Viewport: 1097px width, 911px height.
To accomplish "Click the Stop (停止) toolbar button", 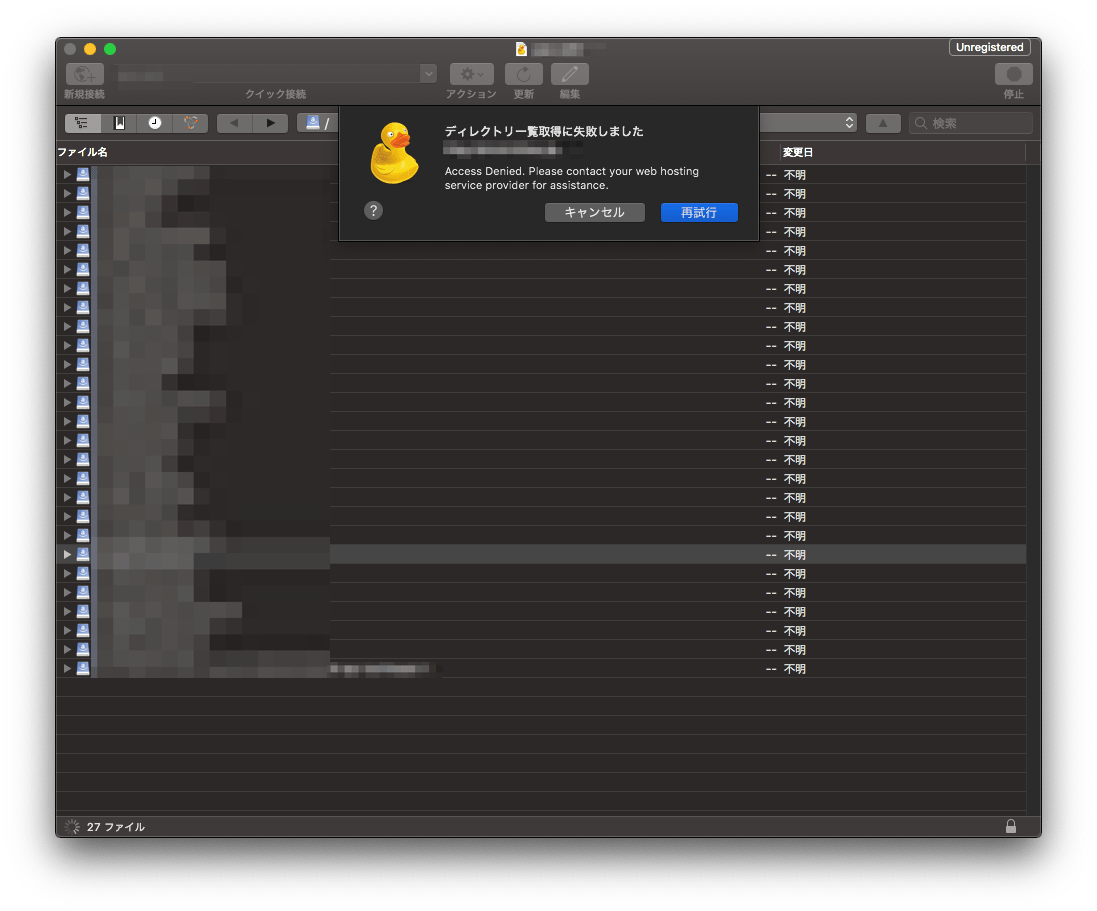I will (1013, 74).
